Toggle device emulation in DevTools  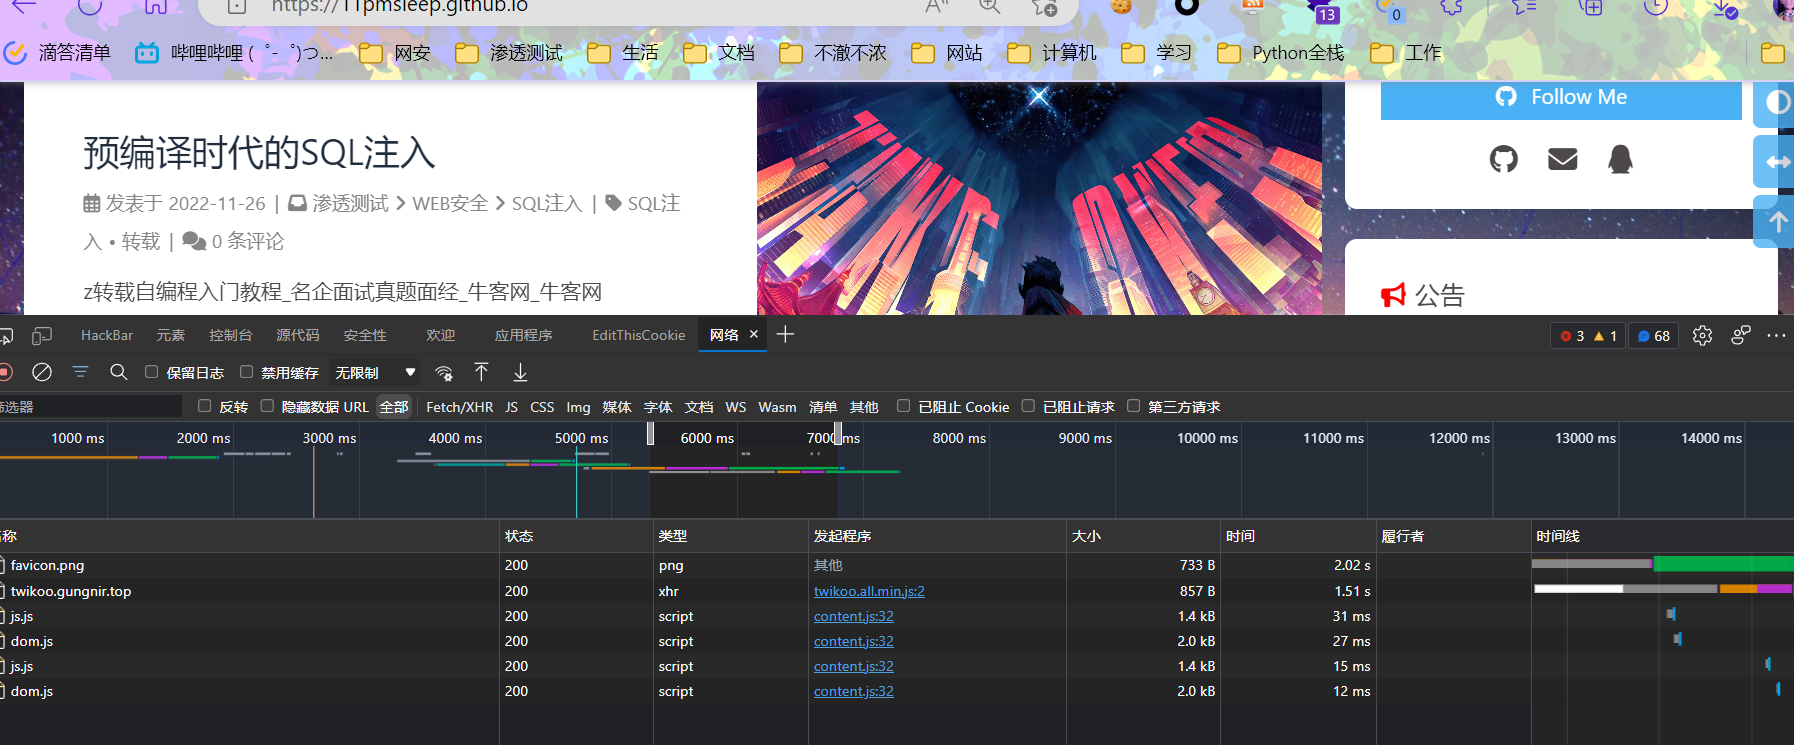pos(42,335)
